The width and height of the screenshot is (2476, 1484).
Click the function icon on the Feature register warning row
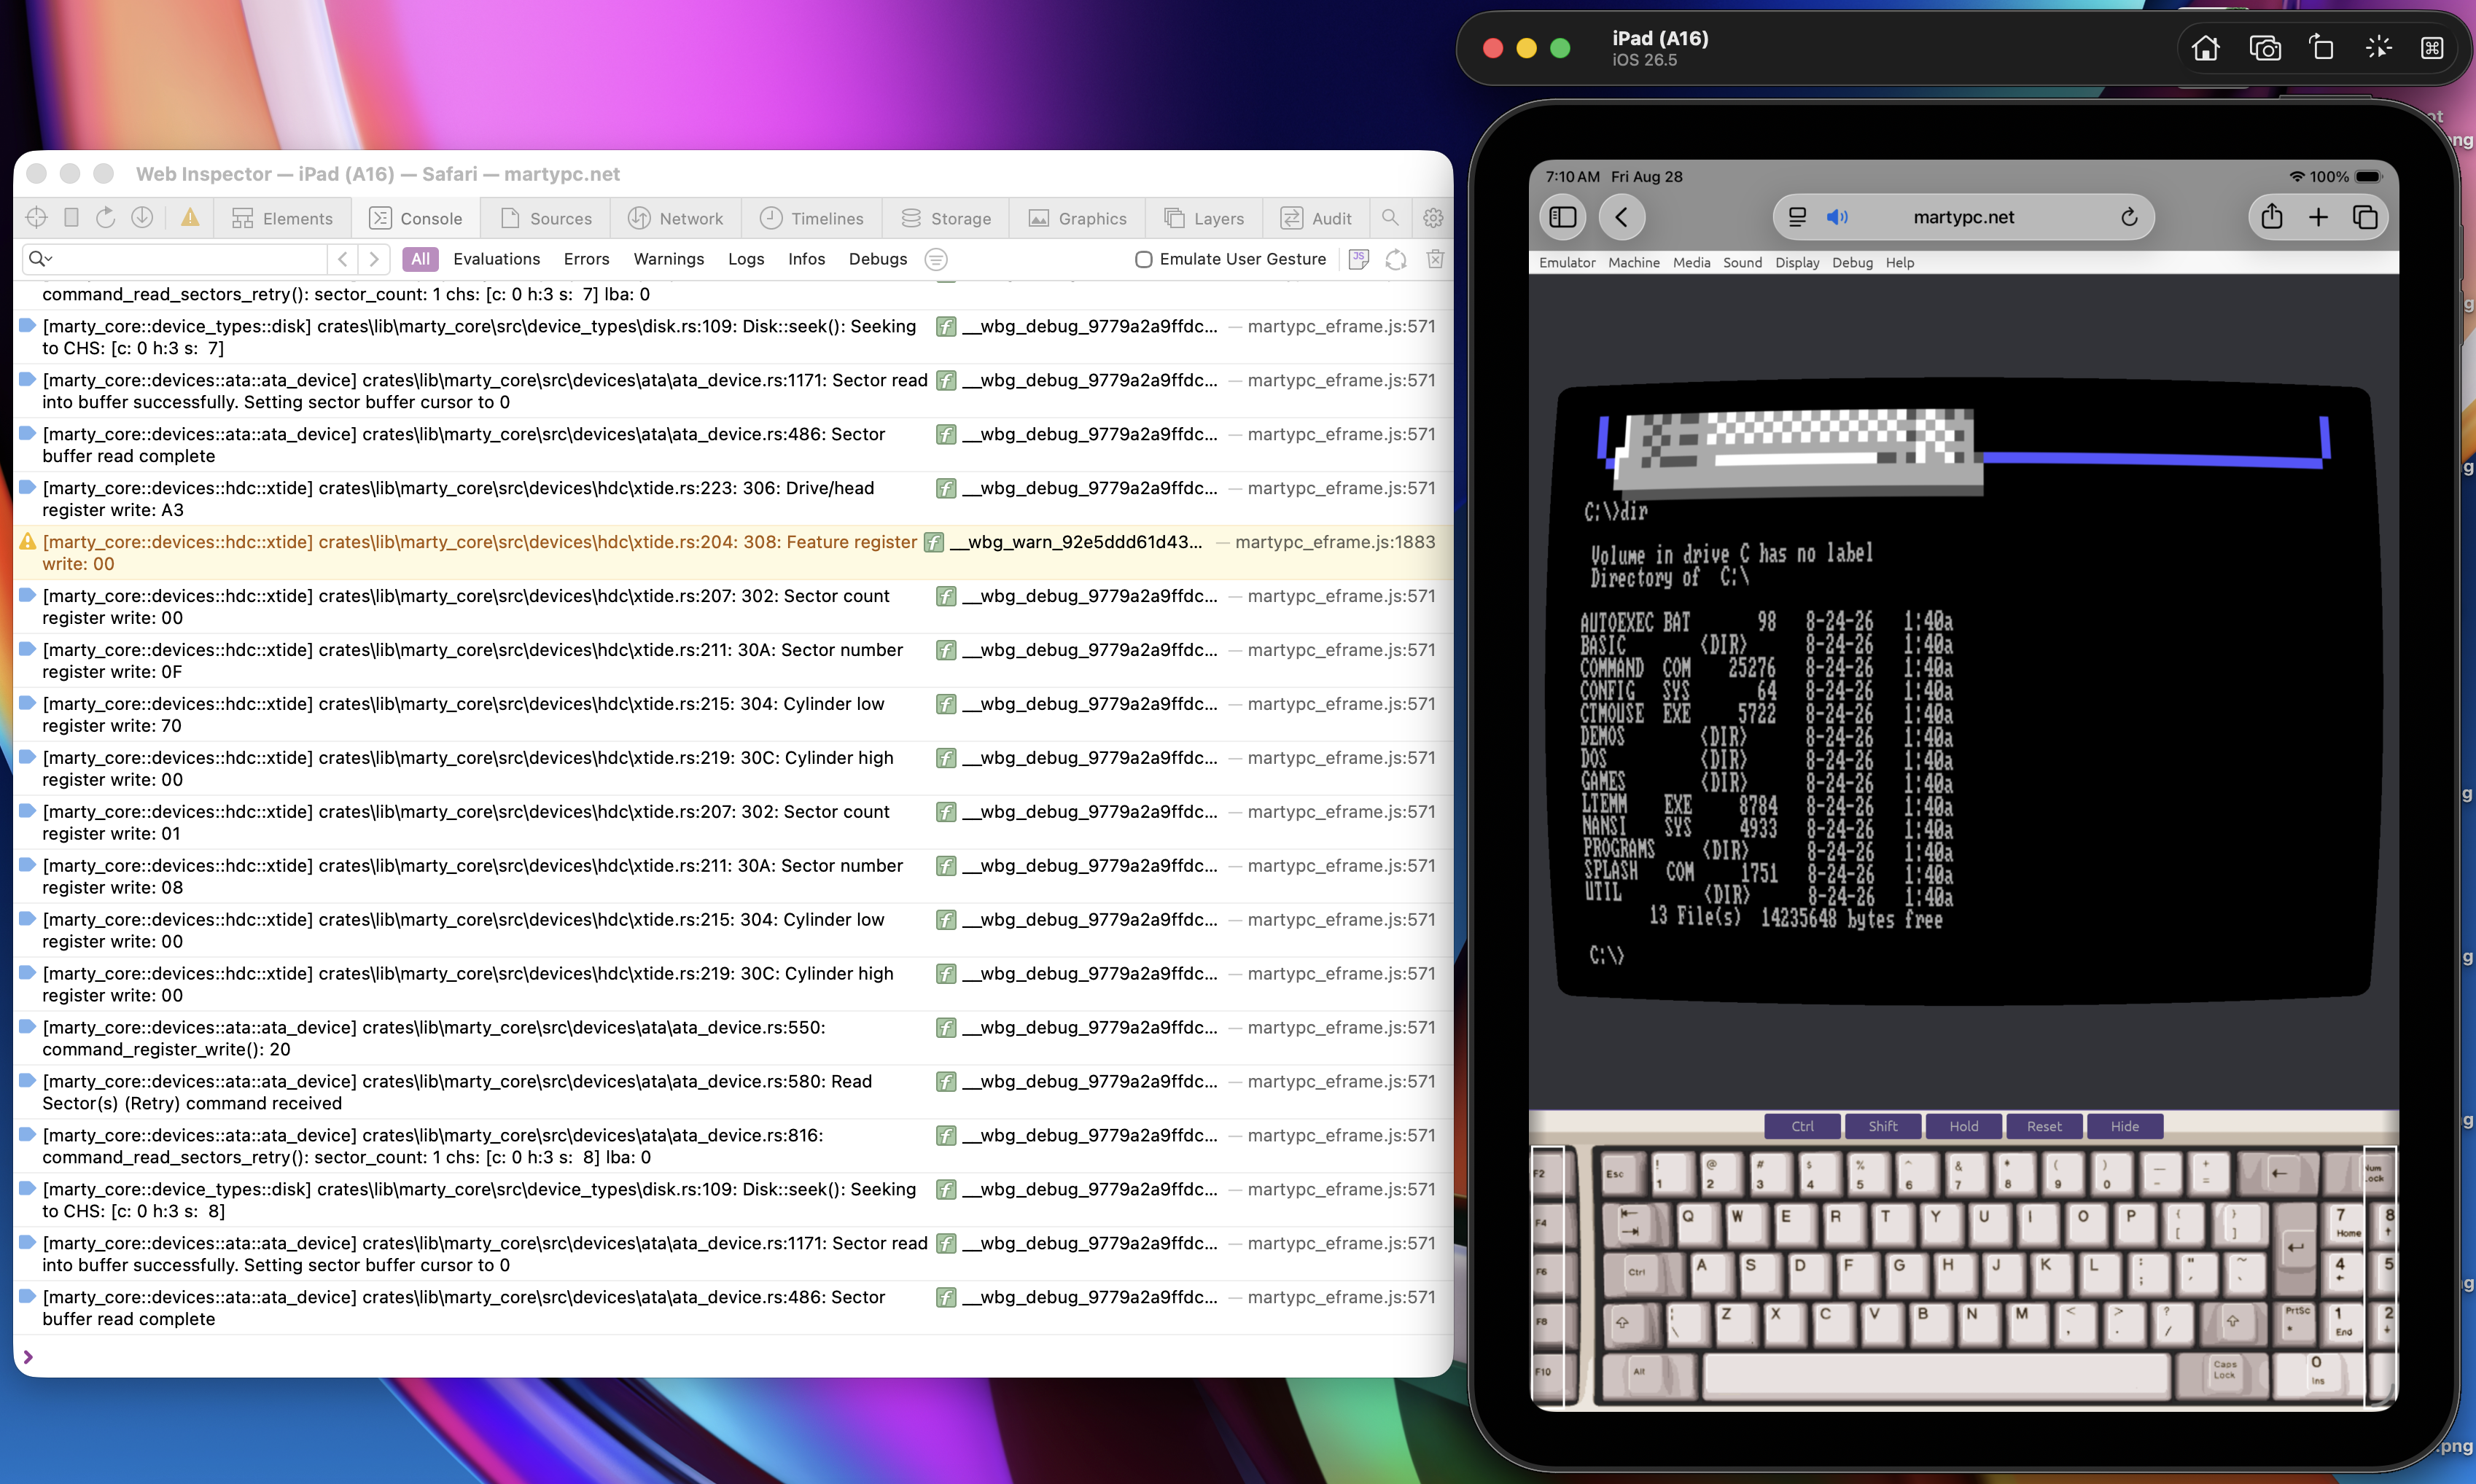(x=933, y=542)
